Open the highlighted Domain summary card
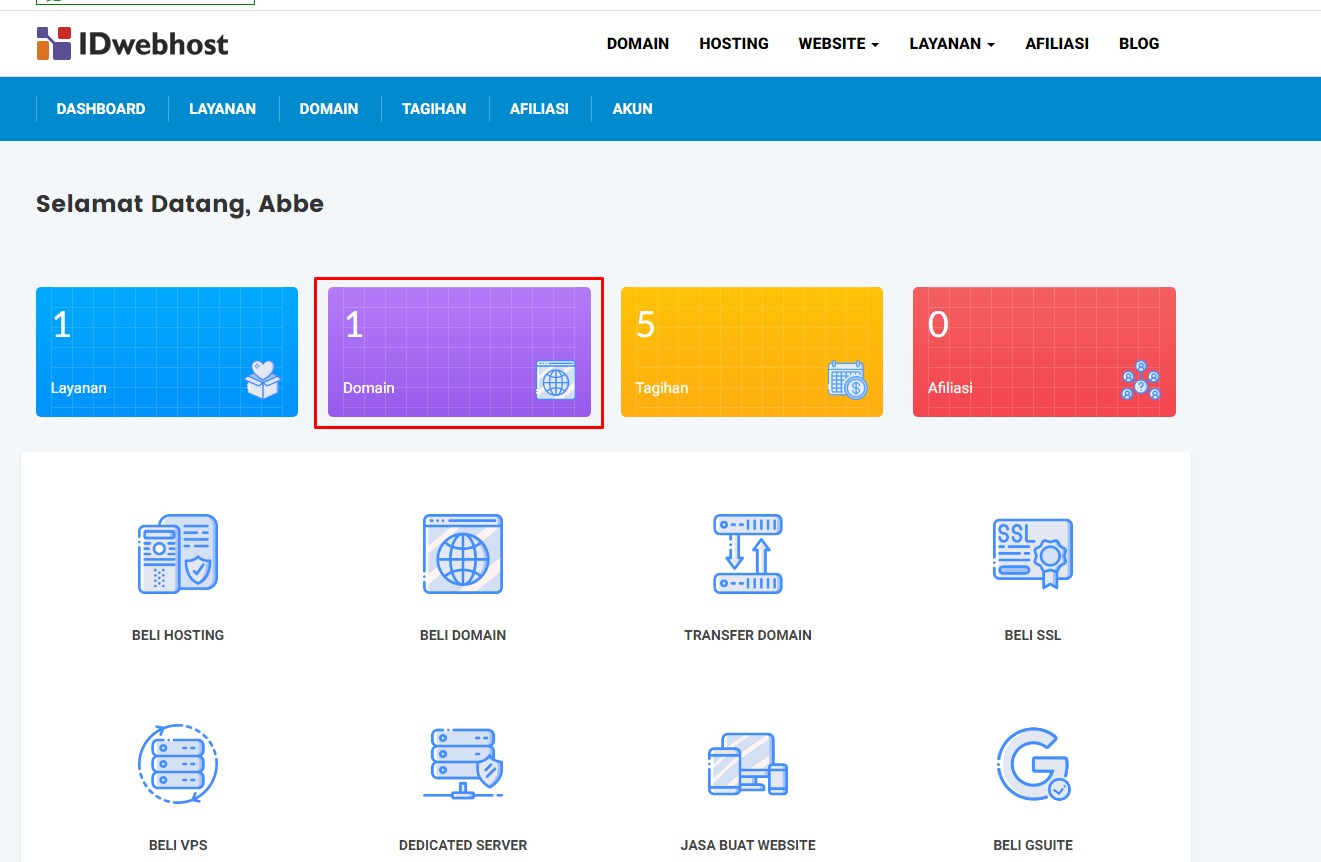This screenshot has width=1321, height=862. click(x=458, y=351)
